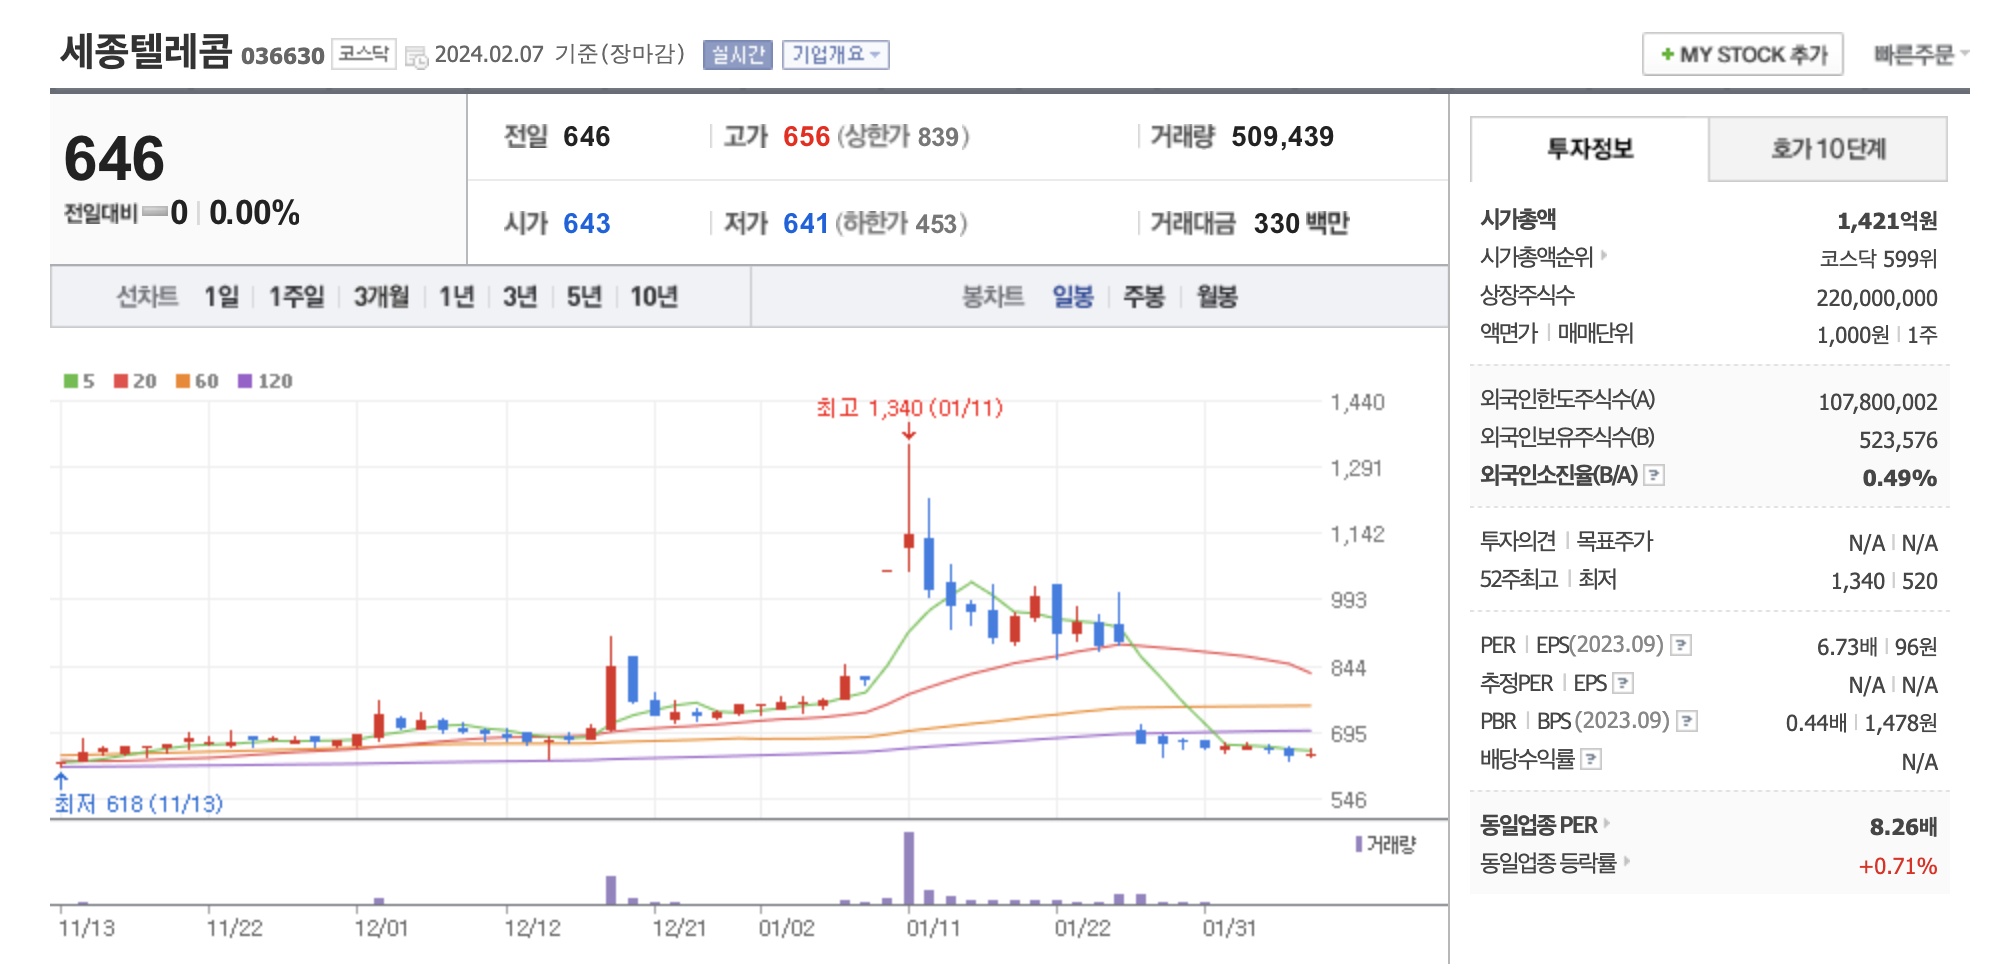Image resolution: width=2008 pixels, height=964 pixels.
Task: Click the 외국인소진율 value 0.49%
Action: [x=1900, y=478]
